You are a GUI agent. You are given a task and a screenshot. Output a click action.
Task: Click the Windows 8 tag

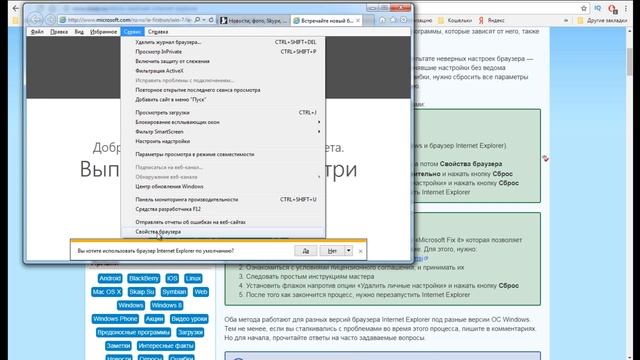pos(167,305)
